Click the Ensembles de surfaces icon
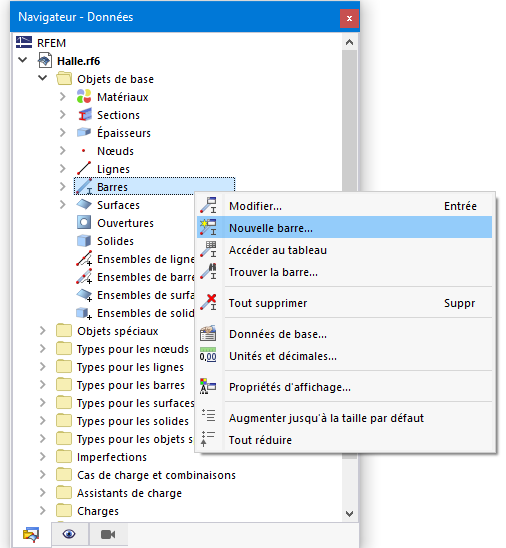This screenshot has width=506, height=548. 84,295
